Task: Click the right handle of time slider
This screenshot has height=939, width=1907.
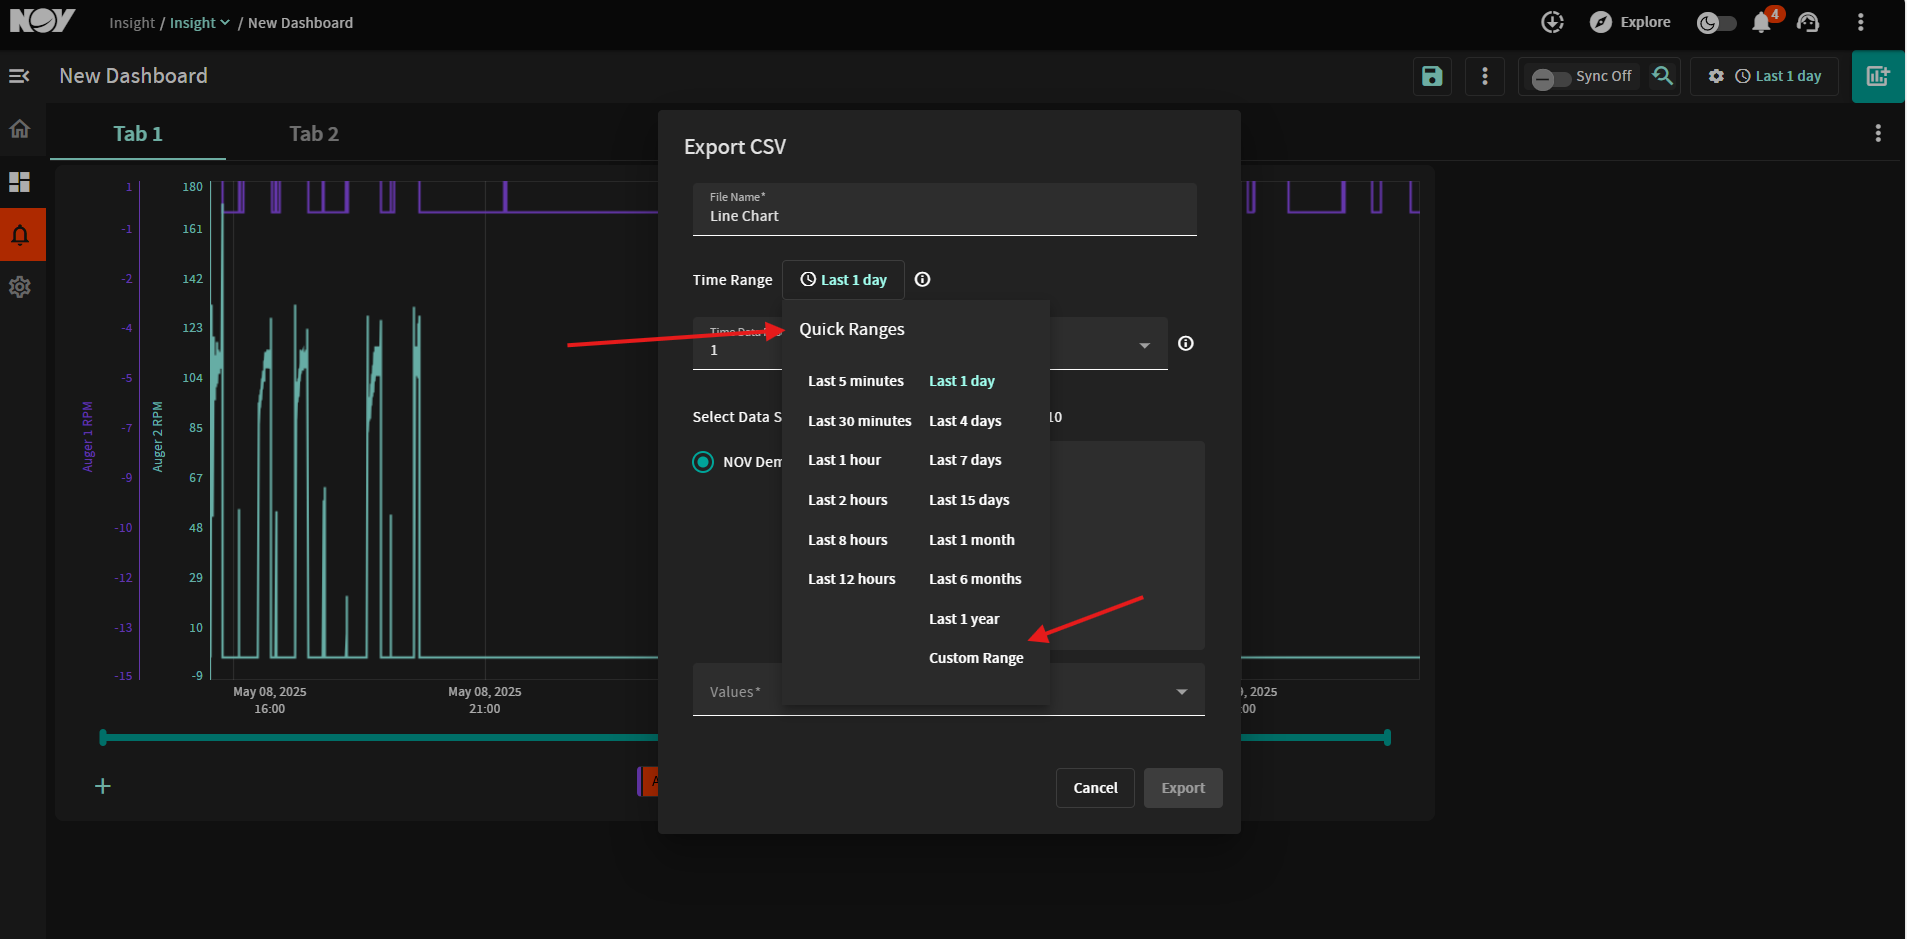Action: pyautogui.click(x=1387, y=738)
